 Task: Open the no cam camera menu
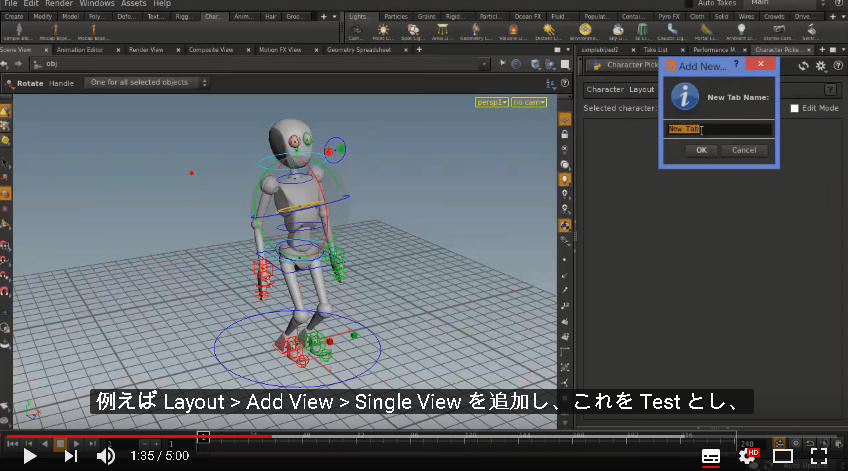[x=529, y=102]
